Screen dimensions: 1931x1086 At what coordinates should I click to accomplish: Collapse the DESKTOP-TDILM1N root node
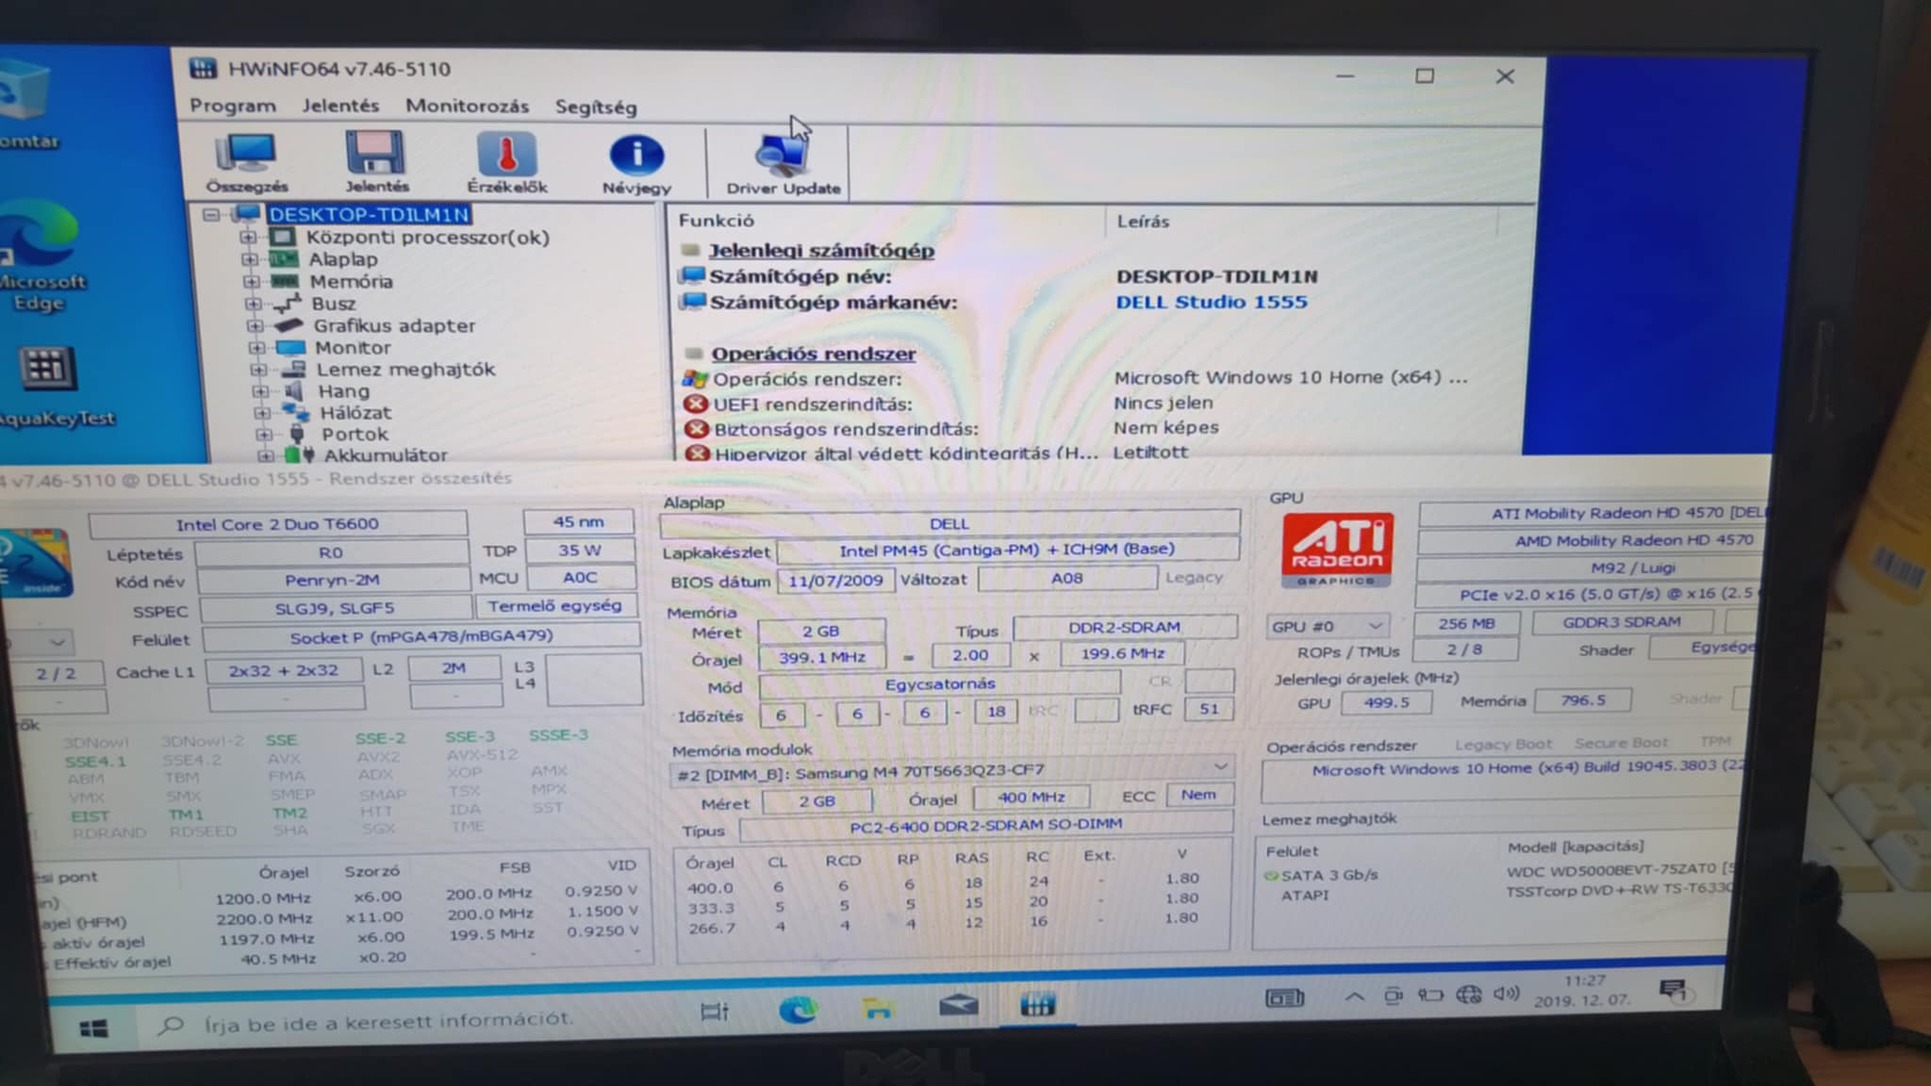(211, 214)
